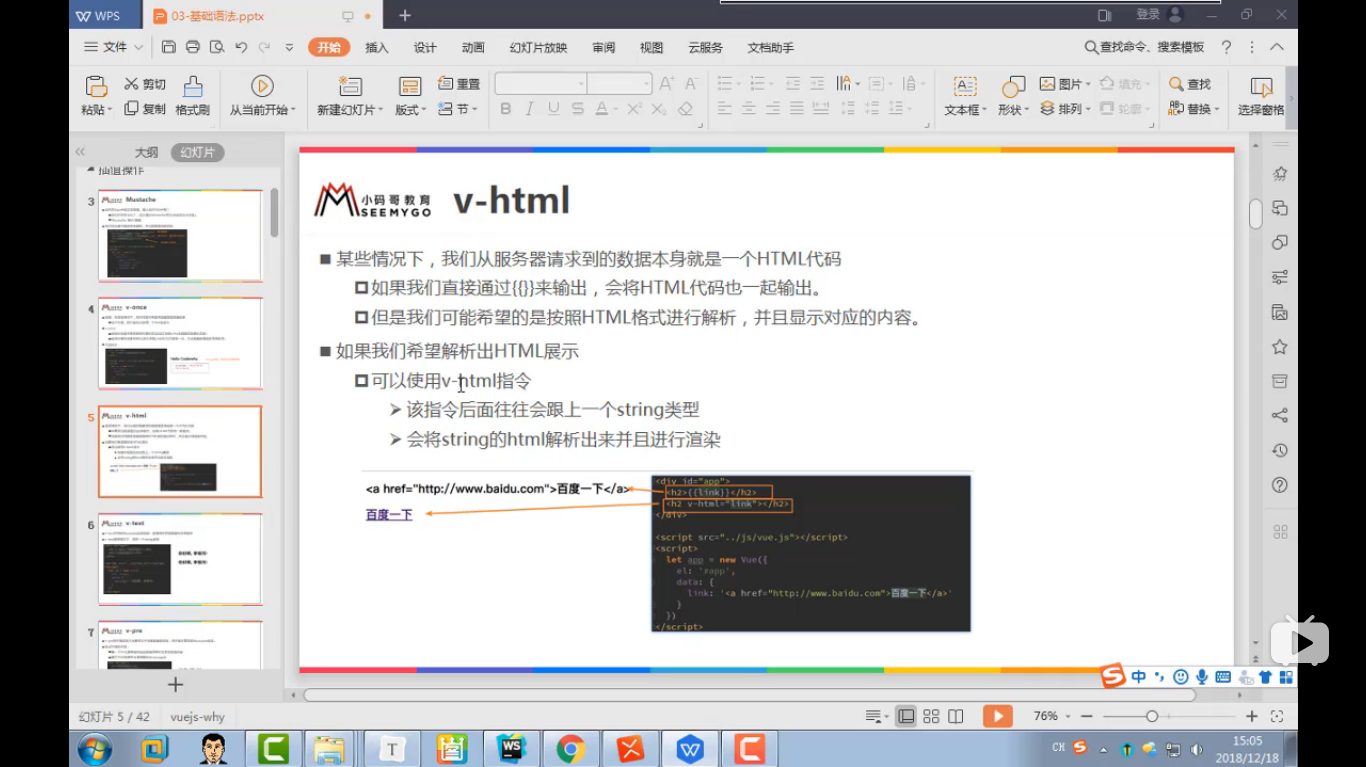Zoom out with the minus button
Viewport: 1366px width, 767px height.
point(1087,716)
